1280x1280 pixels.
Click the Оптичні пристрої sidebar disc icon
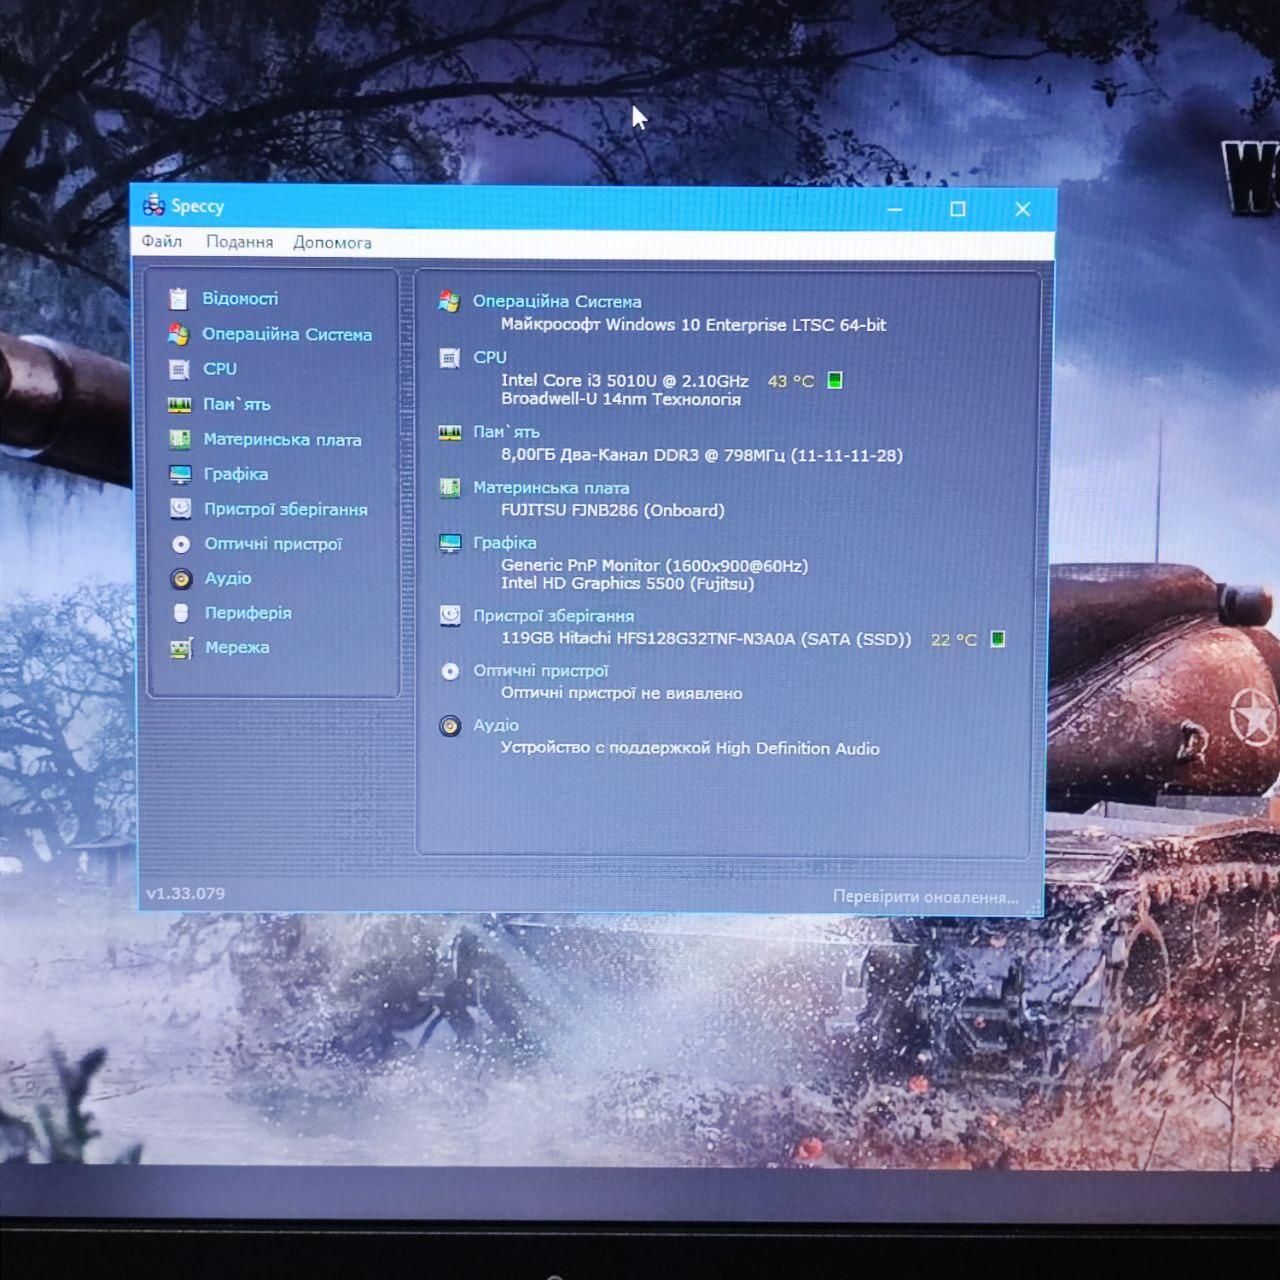pyautogui.click(x=181, y=544)
